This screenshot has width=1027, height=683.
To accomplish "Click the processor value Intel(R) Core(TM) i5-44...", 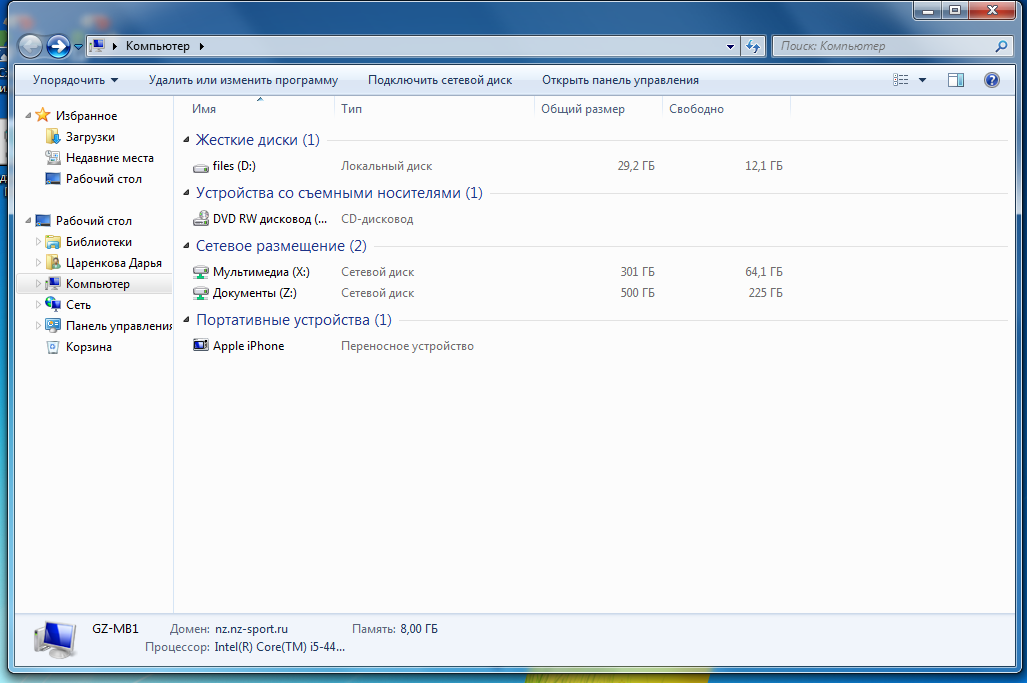I will [x=280, y=646].
